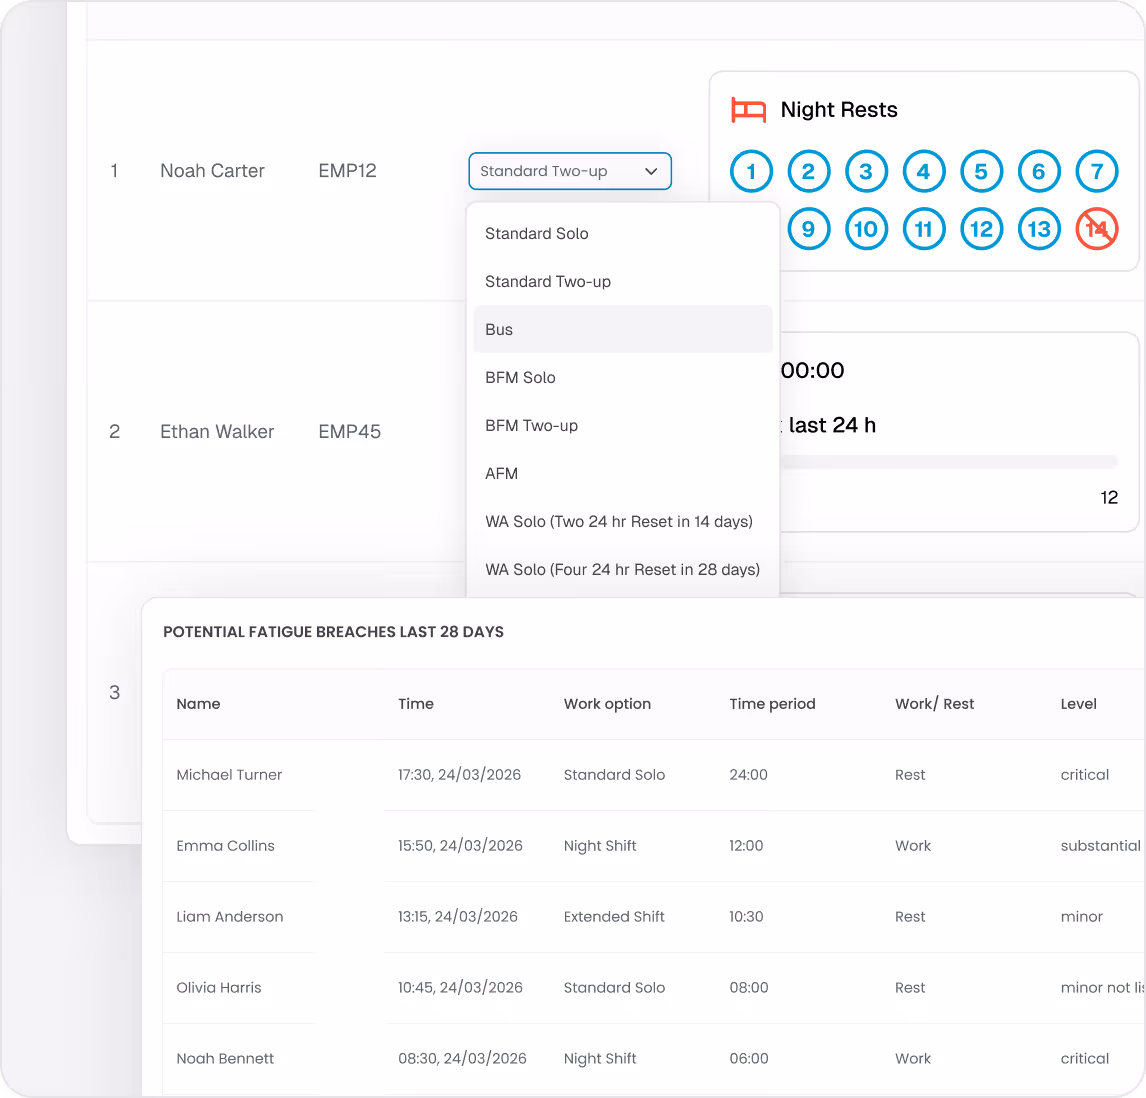Click driver name Noah Carter

tap(212, 171)
